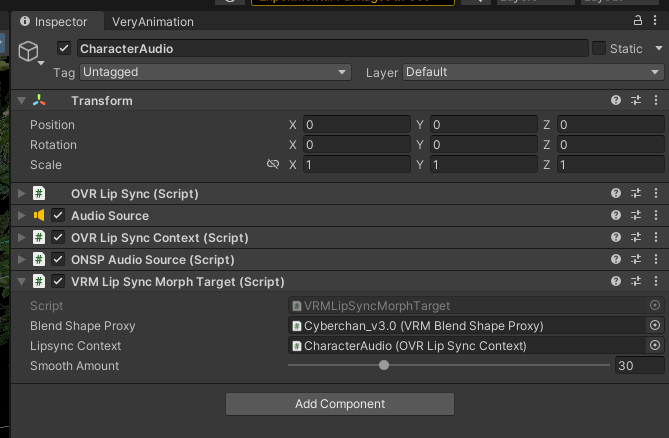669x438 pixels.
Task: Open OVR Lip Sync script context menu
Action: [x=656, y=193]
